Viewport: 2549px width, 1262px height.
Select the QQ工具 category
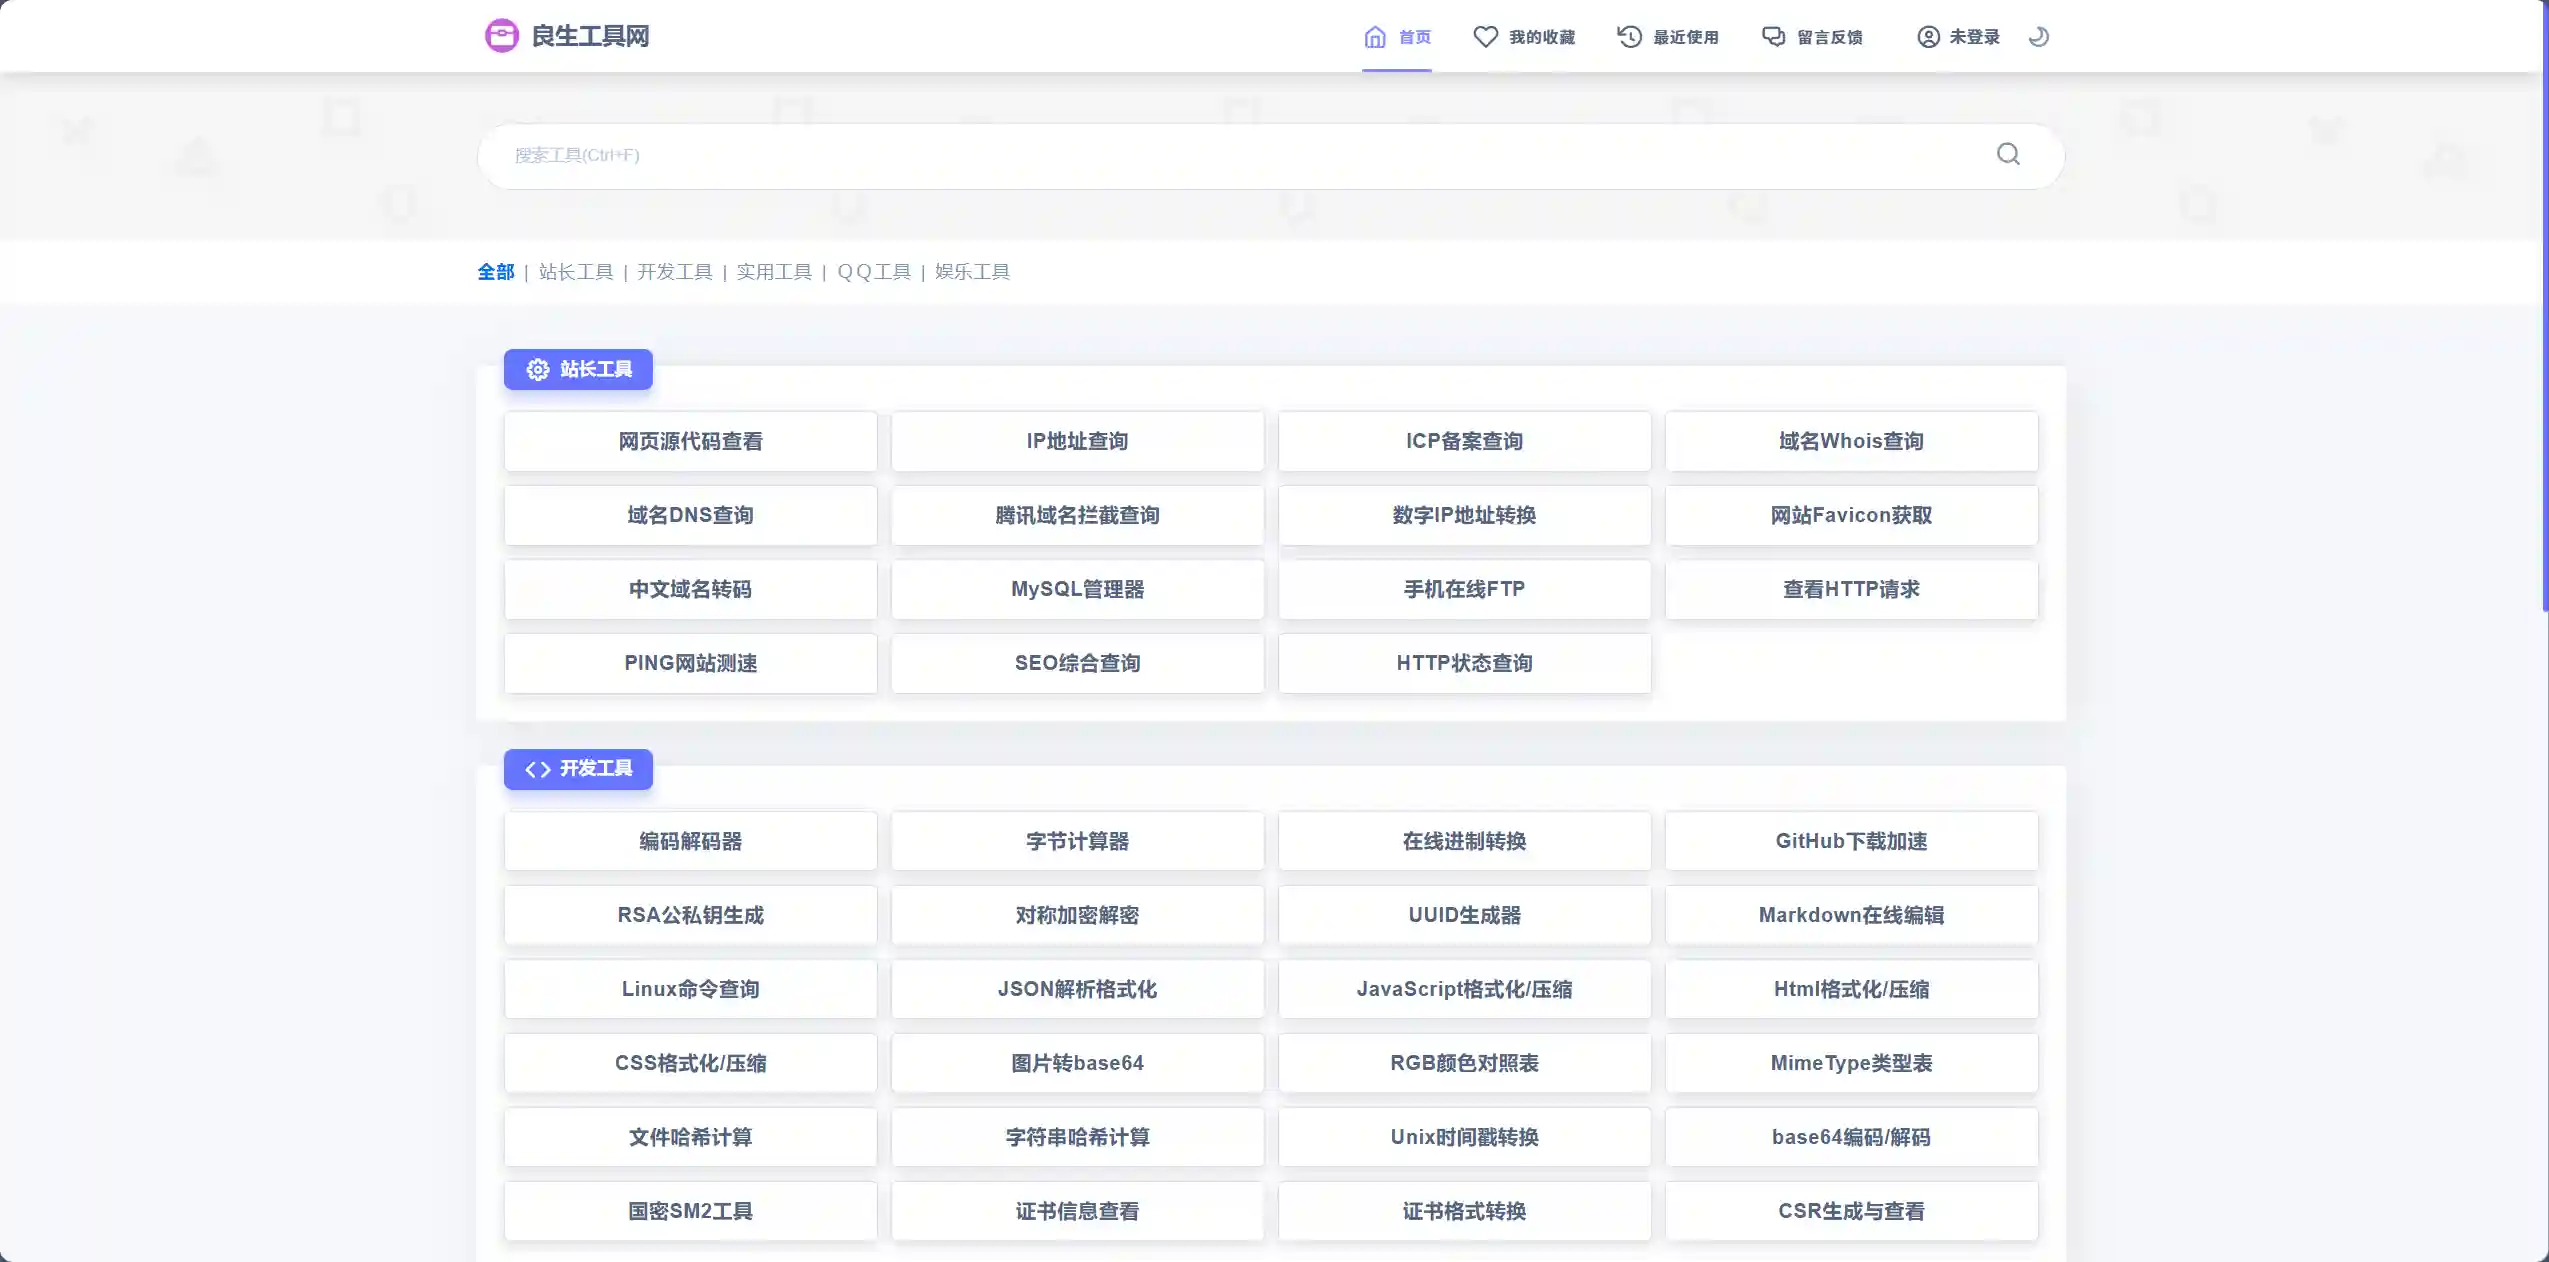875,271
